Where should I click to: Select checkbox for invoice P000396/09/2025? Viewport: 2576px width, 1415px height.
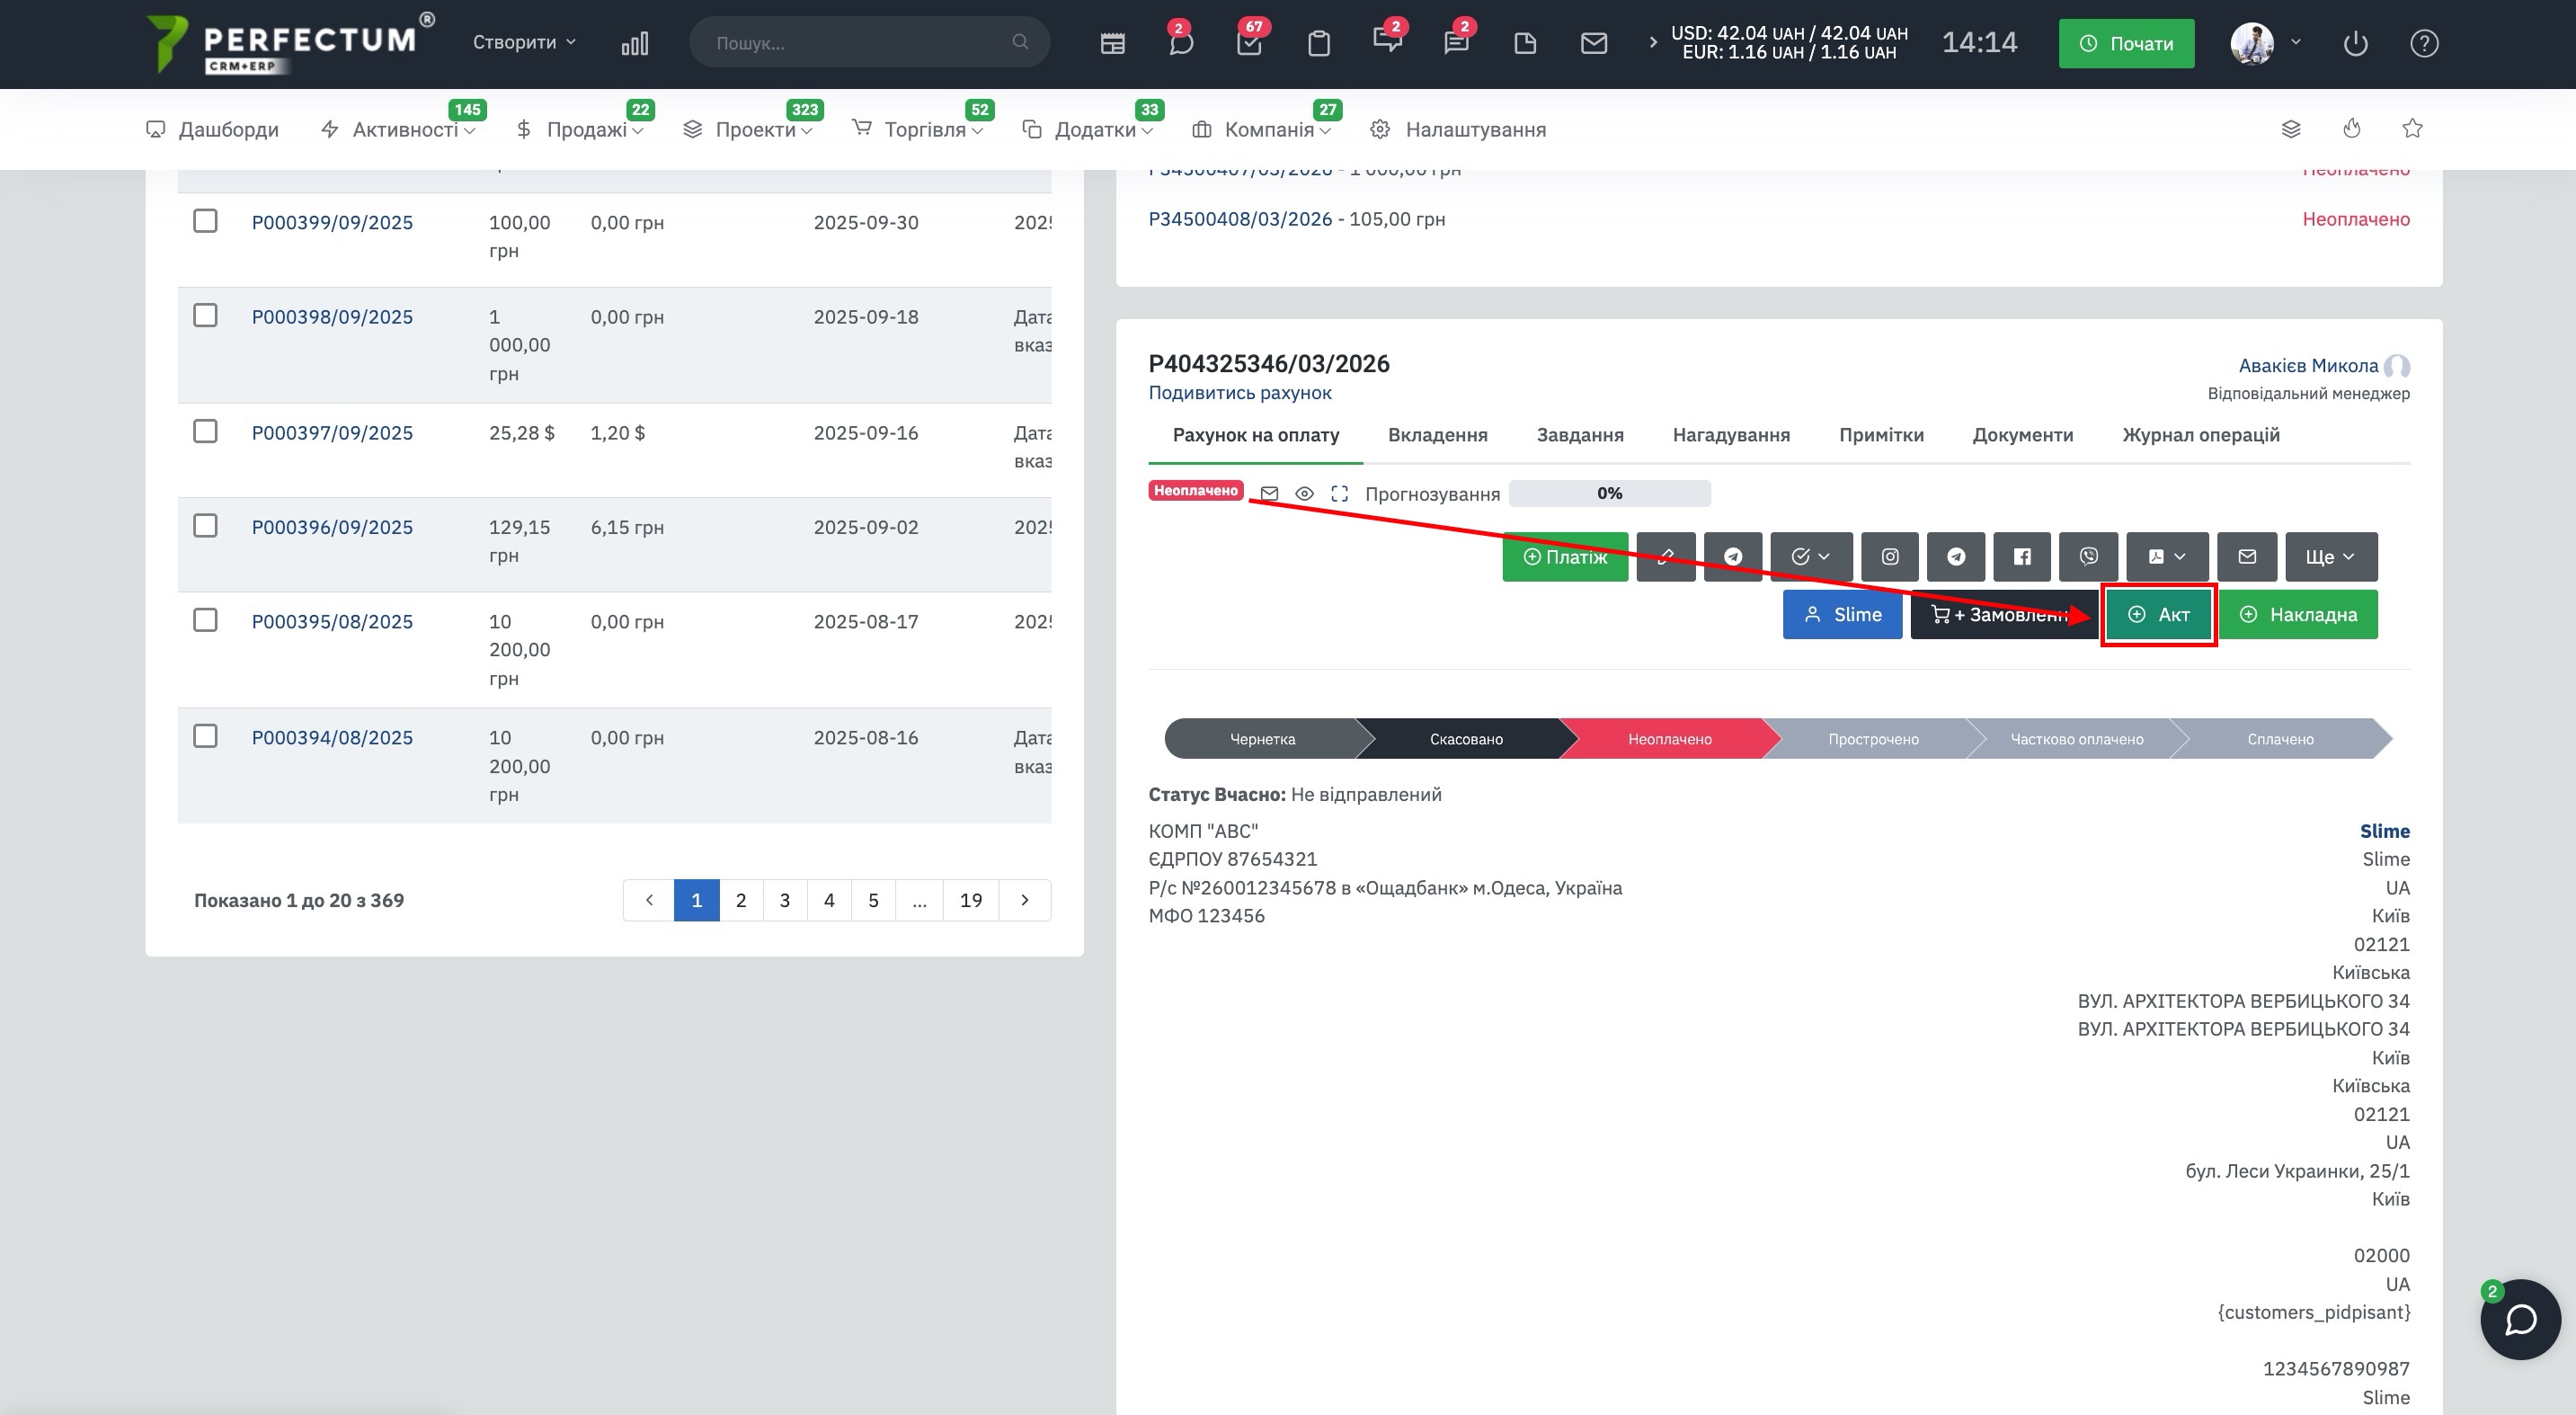tap(205, 526)
